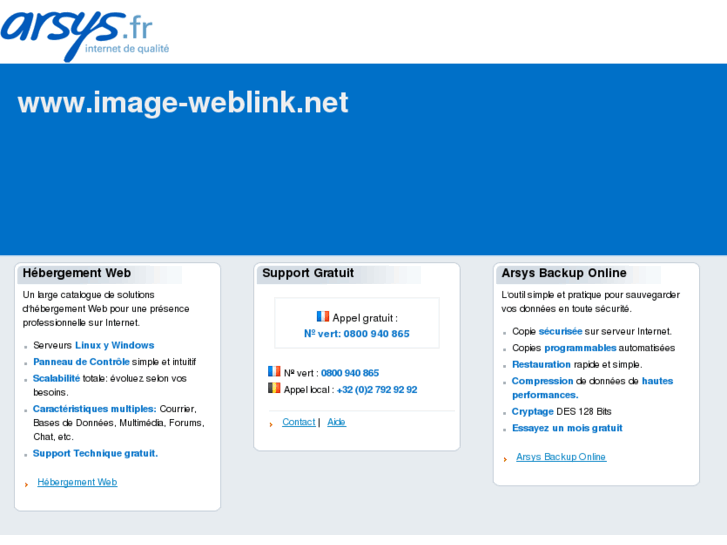The height and width of the screenshot is (545, 727).
Task: Click French flag beside Appel gratuit
Action: click(x=323, y=316)
